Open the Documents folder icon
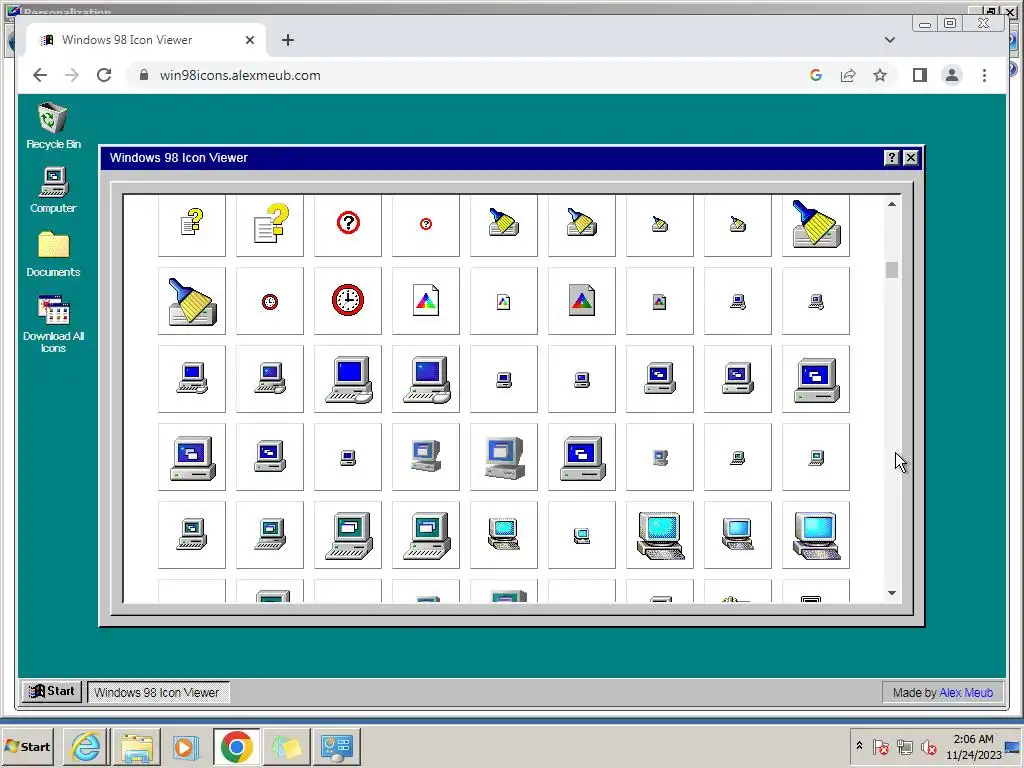Viewport: 1024px width, 768px height. click(53, 254)
